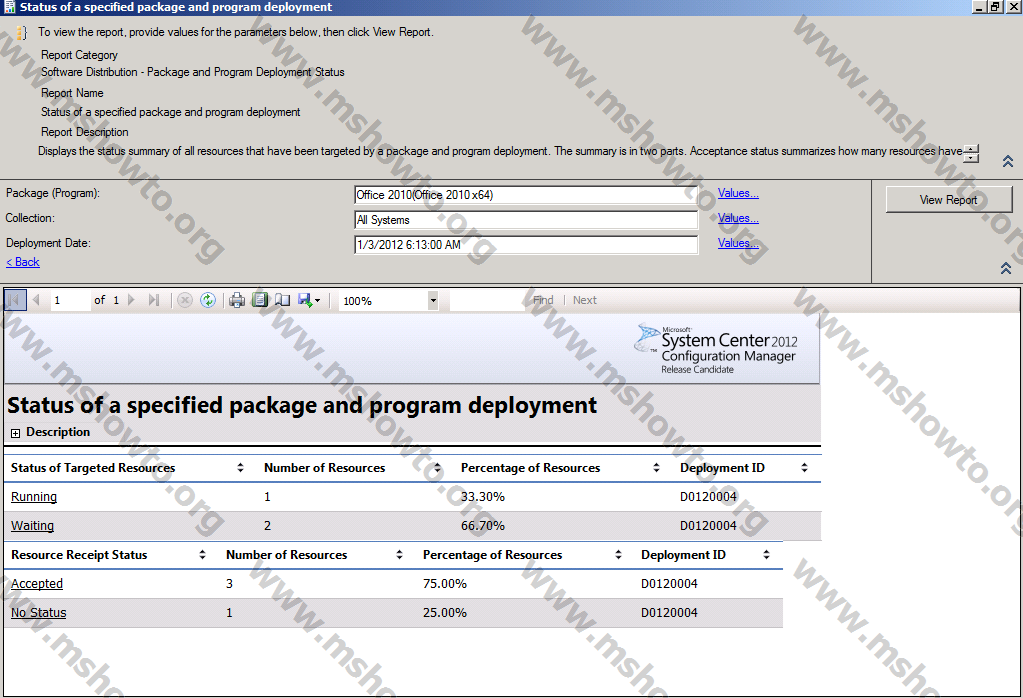Viewport: 1023px width, 698px height.
Task: Select Deployment ID in the No Status row
Action: tap(669, 613)
